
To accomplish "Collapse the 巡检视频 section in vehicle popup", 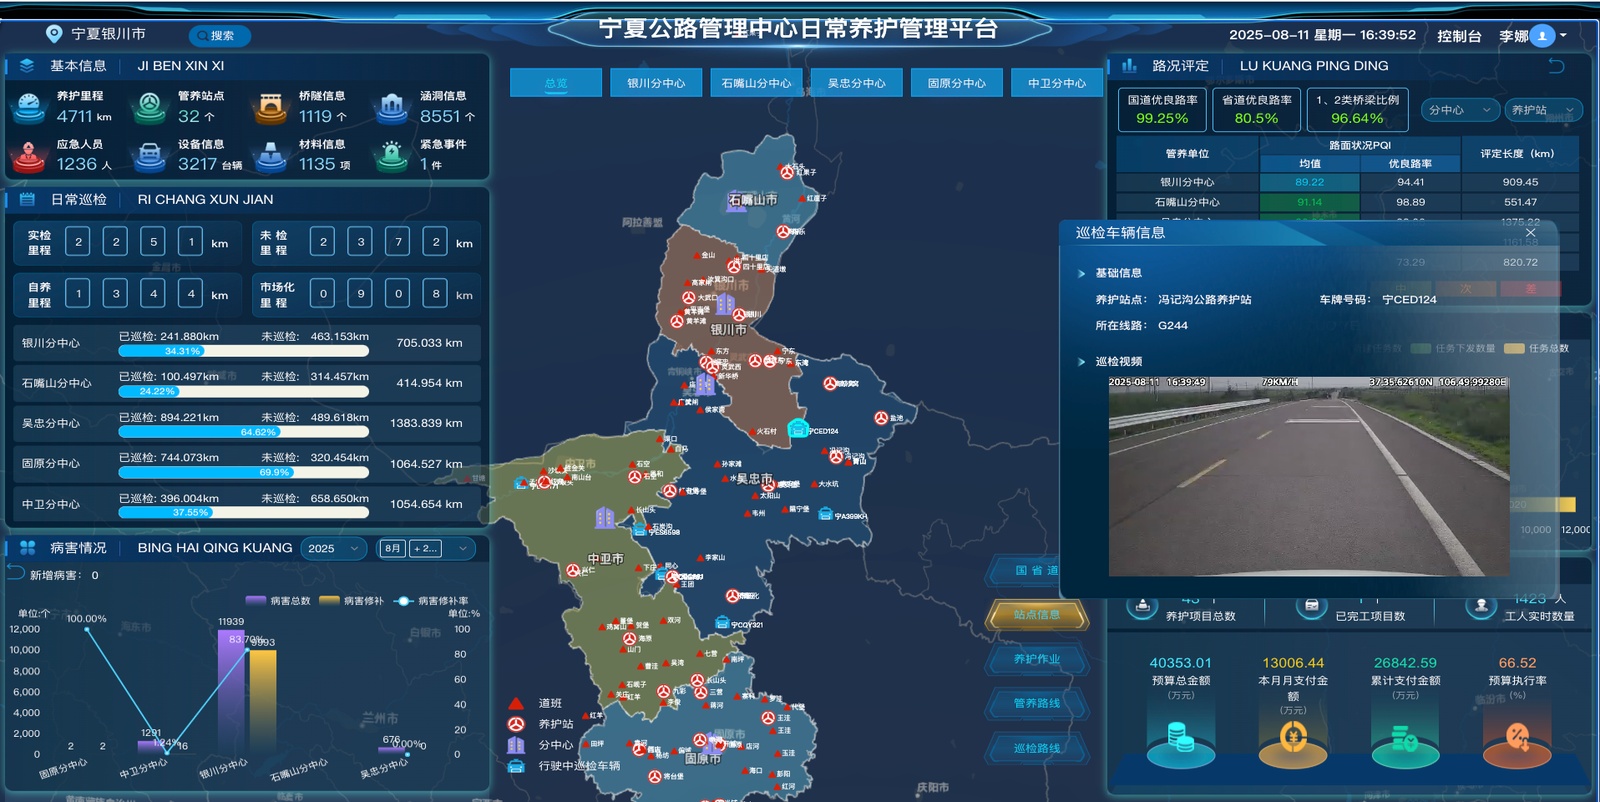I will click(1082, 362).
